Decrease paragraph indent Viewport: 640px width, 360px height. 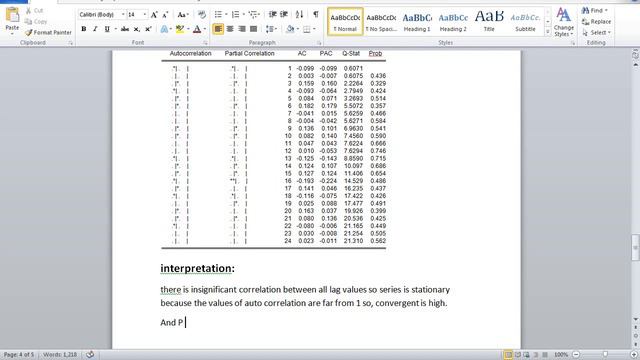point(272,15)
